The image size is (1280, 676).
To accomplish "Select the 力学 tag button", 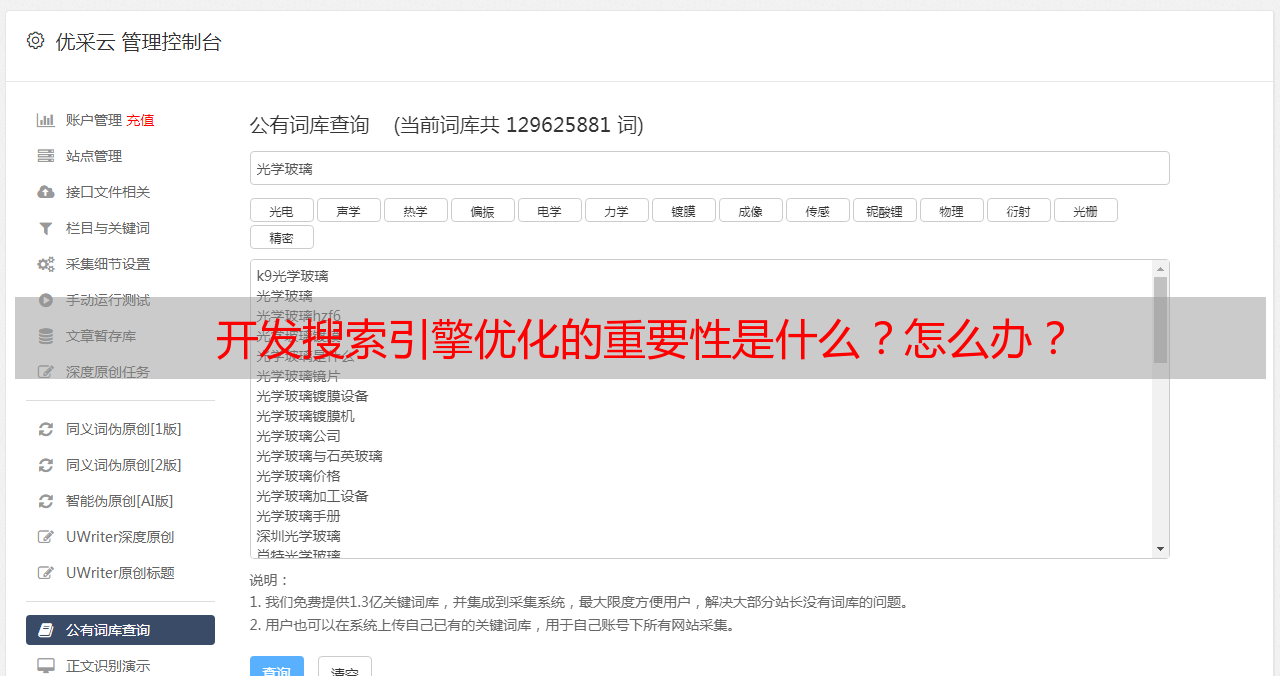I will pos(617,210).
